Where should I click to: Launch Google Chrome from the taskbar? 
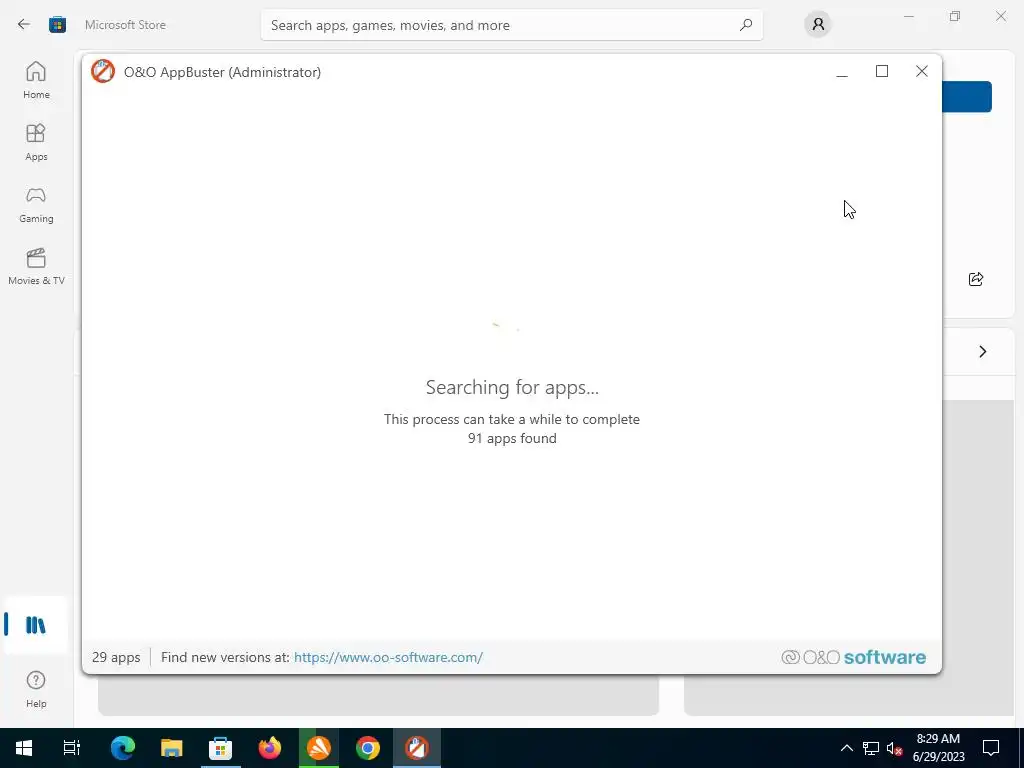pyautogui.click(x=368, y=748)
